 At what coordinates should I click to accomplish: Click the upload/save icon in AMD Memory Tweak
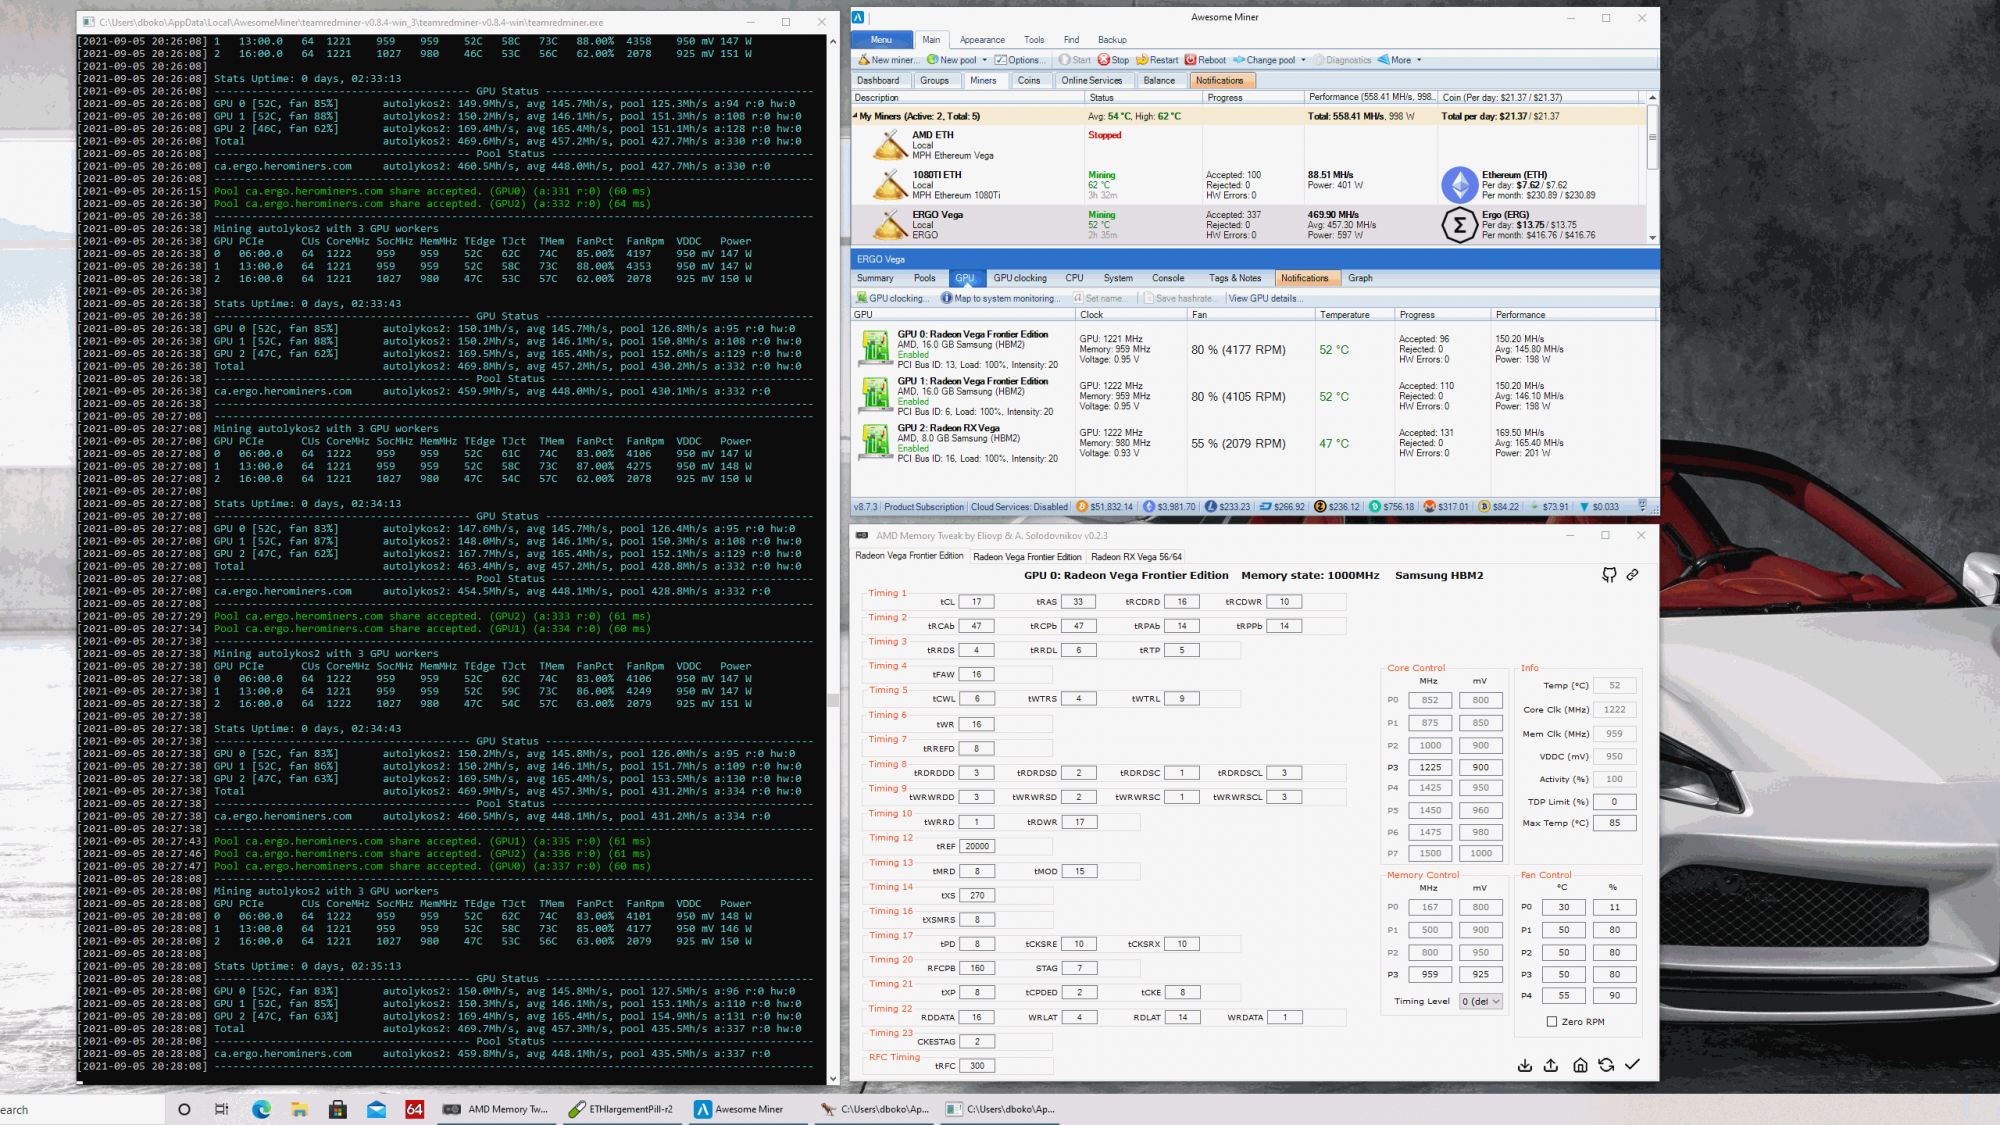(x=1551, y=1065)
